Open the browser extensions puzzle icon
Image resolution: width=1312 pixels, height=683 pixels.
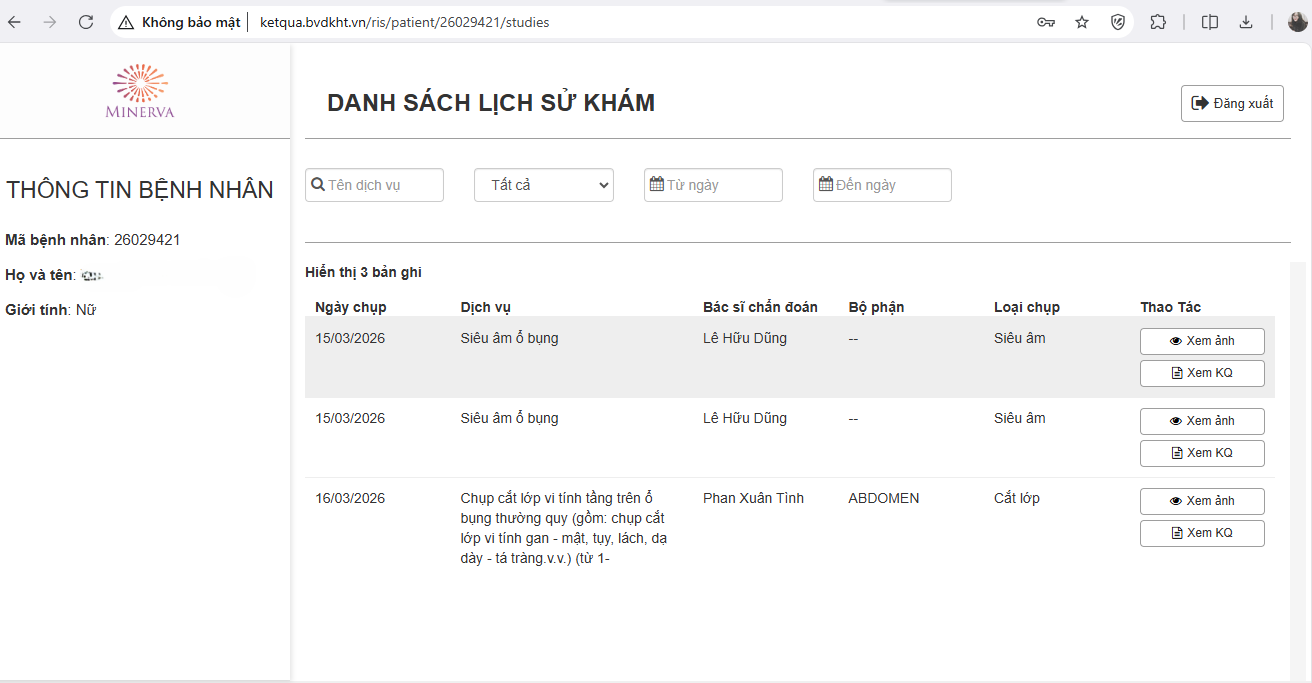(x=1158, y=22)
